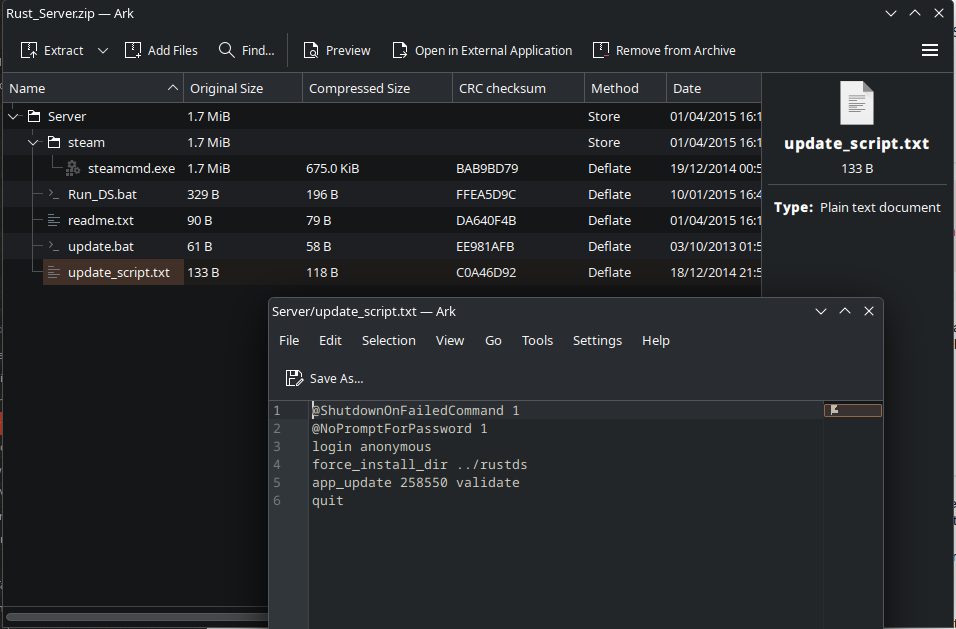The height and width of the screenshot is (629, 956).
Task: Sort by Original Size column header
Action: [x=243, y=88]
